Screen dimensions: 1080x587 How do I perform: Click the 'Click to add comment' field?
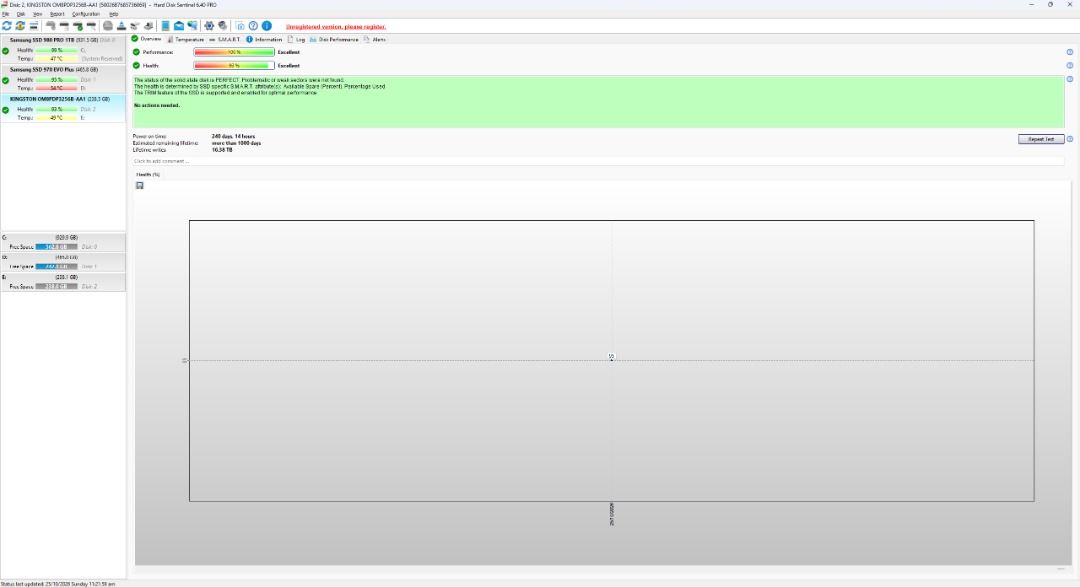598,161
